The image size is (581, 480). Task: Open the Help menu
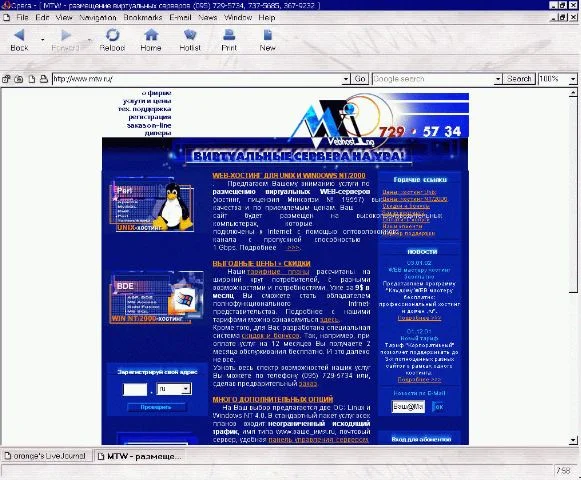pyautogui.click(x=267, y=17)
